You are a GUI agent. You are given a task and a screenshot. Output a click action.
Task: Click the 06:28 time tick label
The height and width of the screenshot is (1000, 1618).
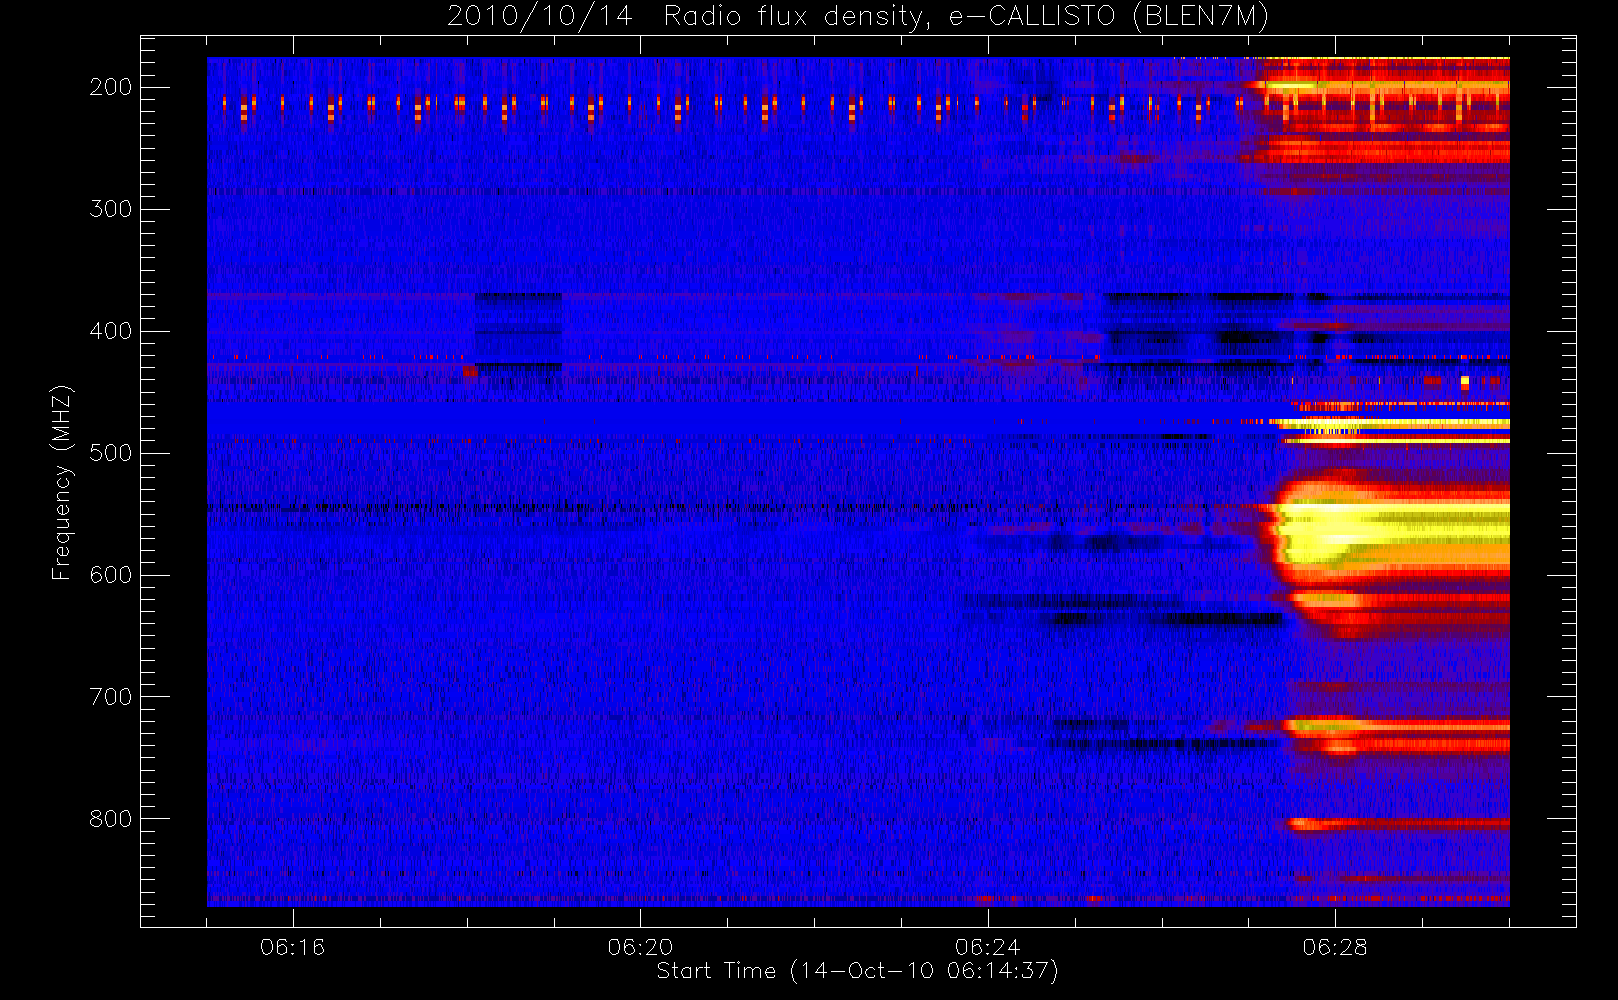(1335, 947)
